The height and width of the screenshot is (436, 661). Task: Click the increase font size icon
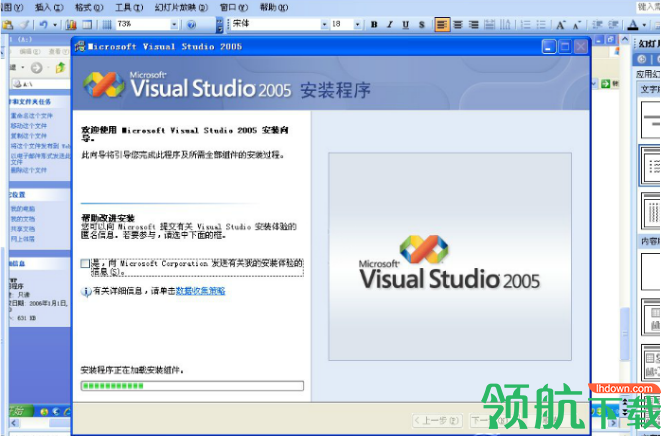pos(561,24)
